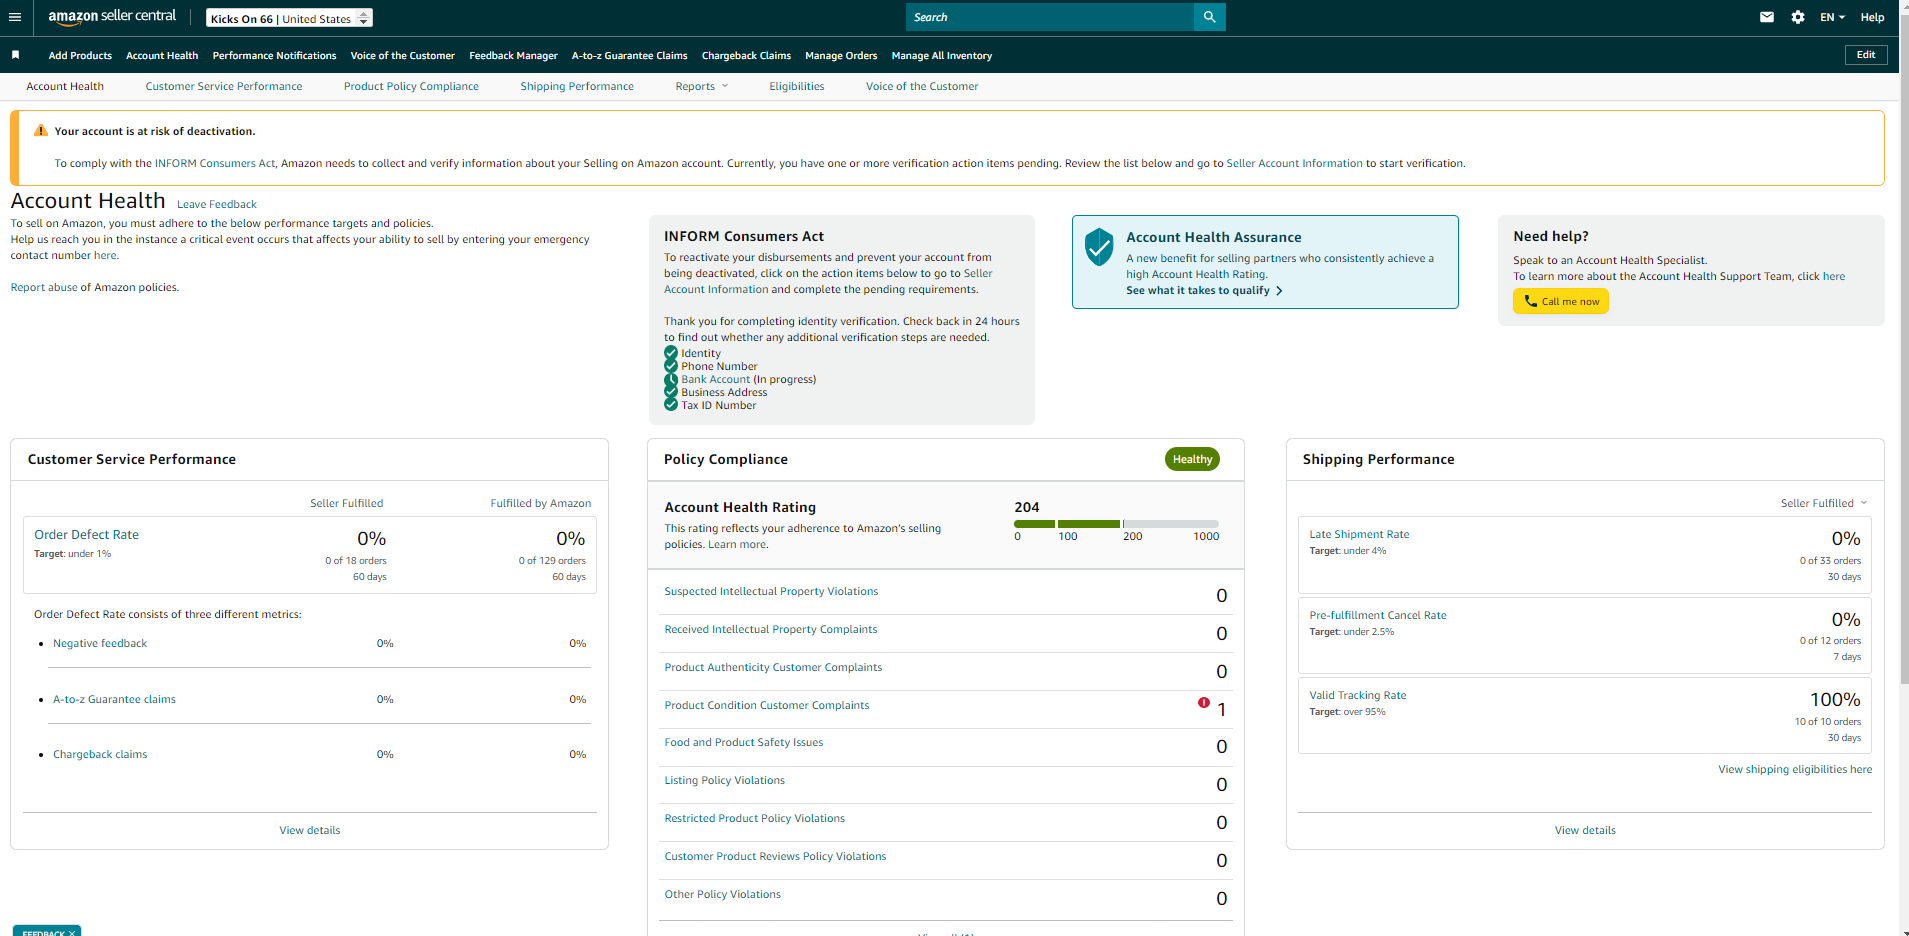The width and height of the screenshot is (1909, 936).
Task: Click the Healthy status badge
Action: [1192, 459]
